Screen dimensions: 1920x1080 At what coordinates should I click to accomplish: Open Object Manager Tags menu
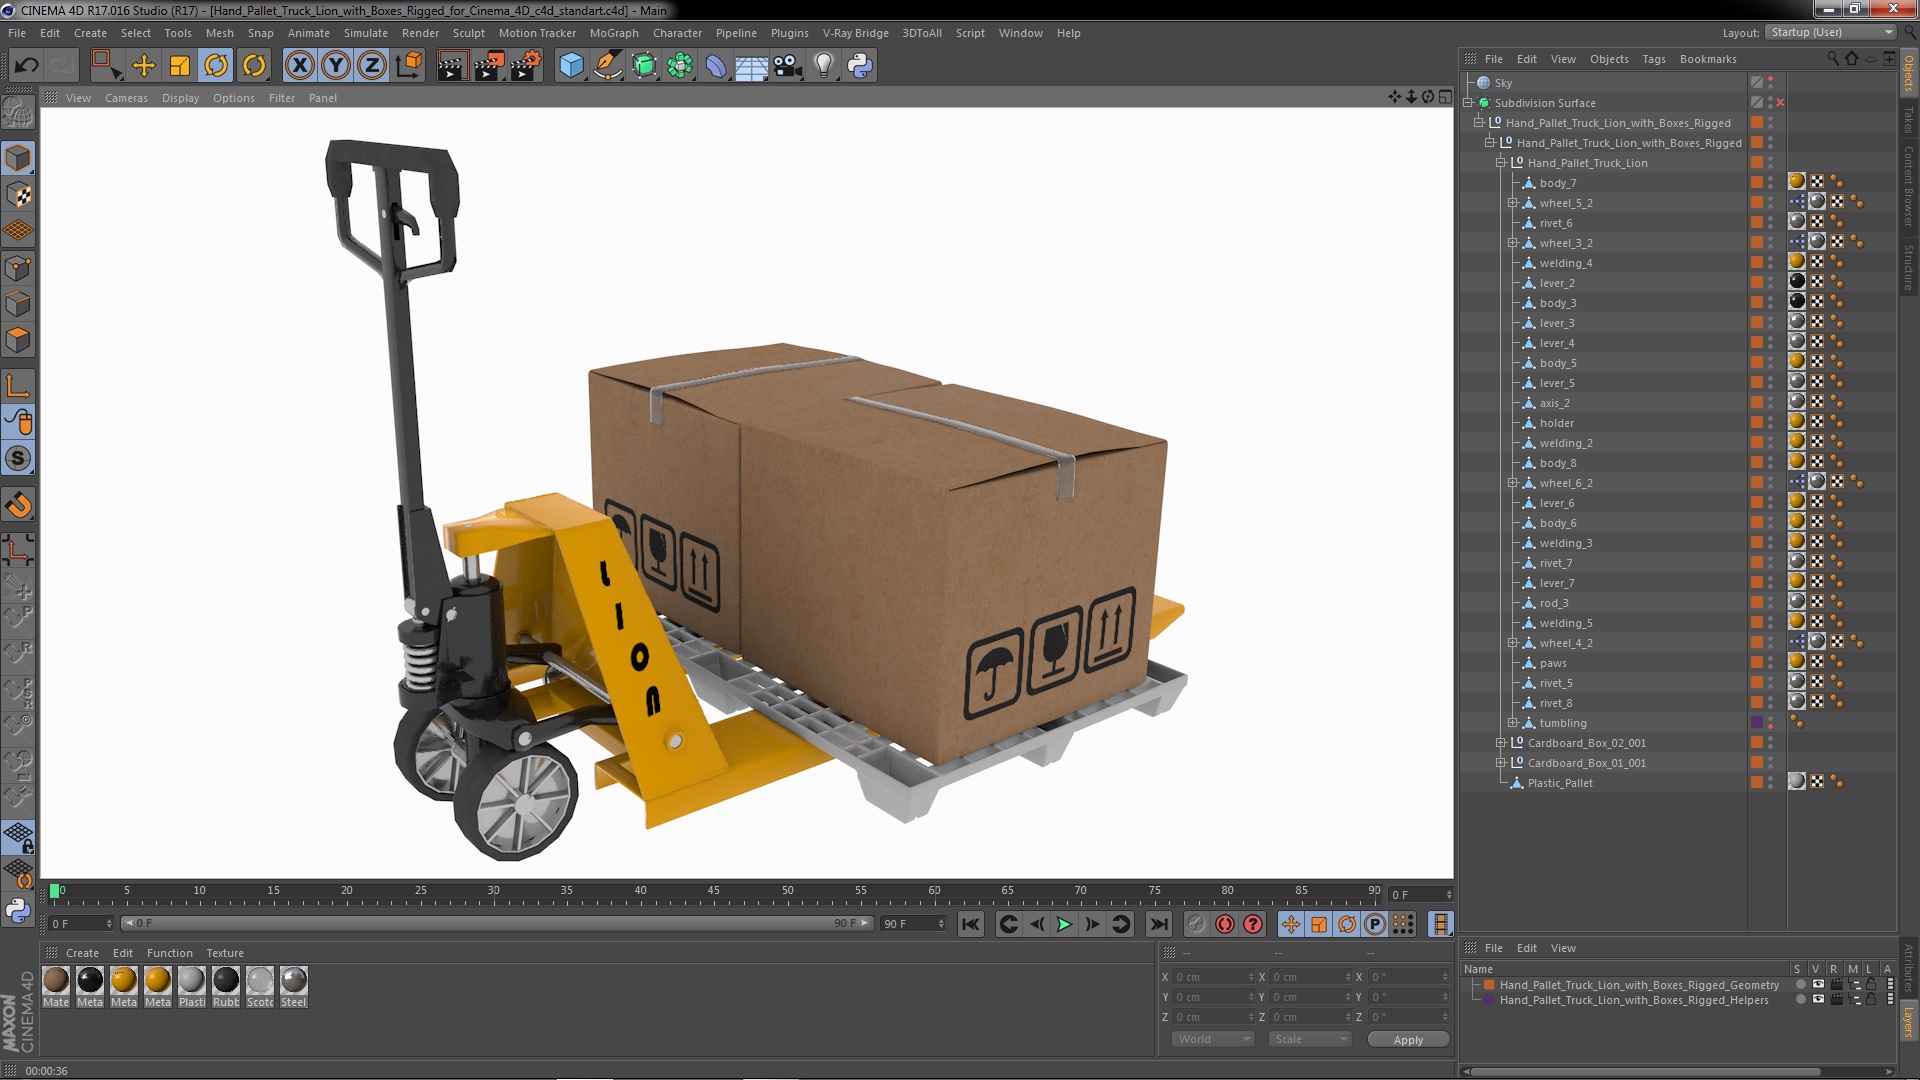pos(1654,59)
